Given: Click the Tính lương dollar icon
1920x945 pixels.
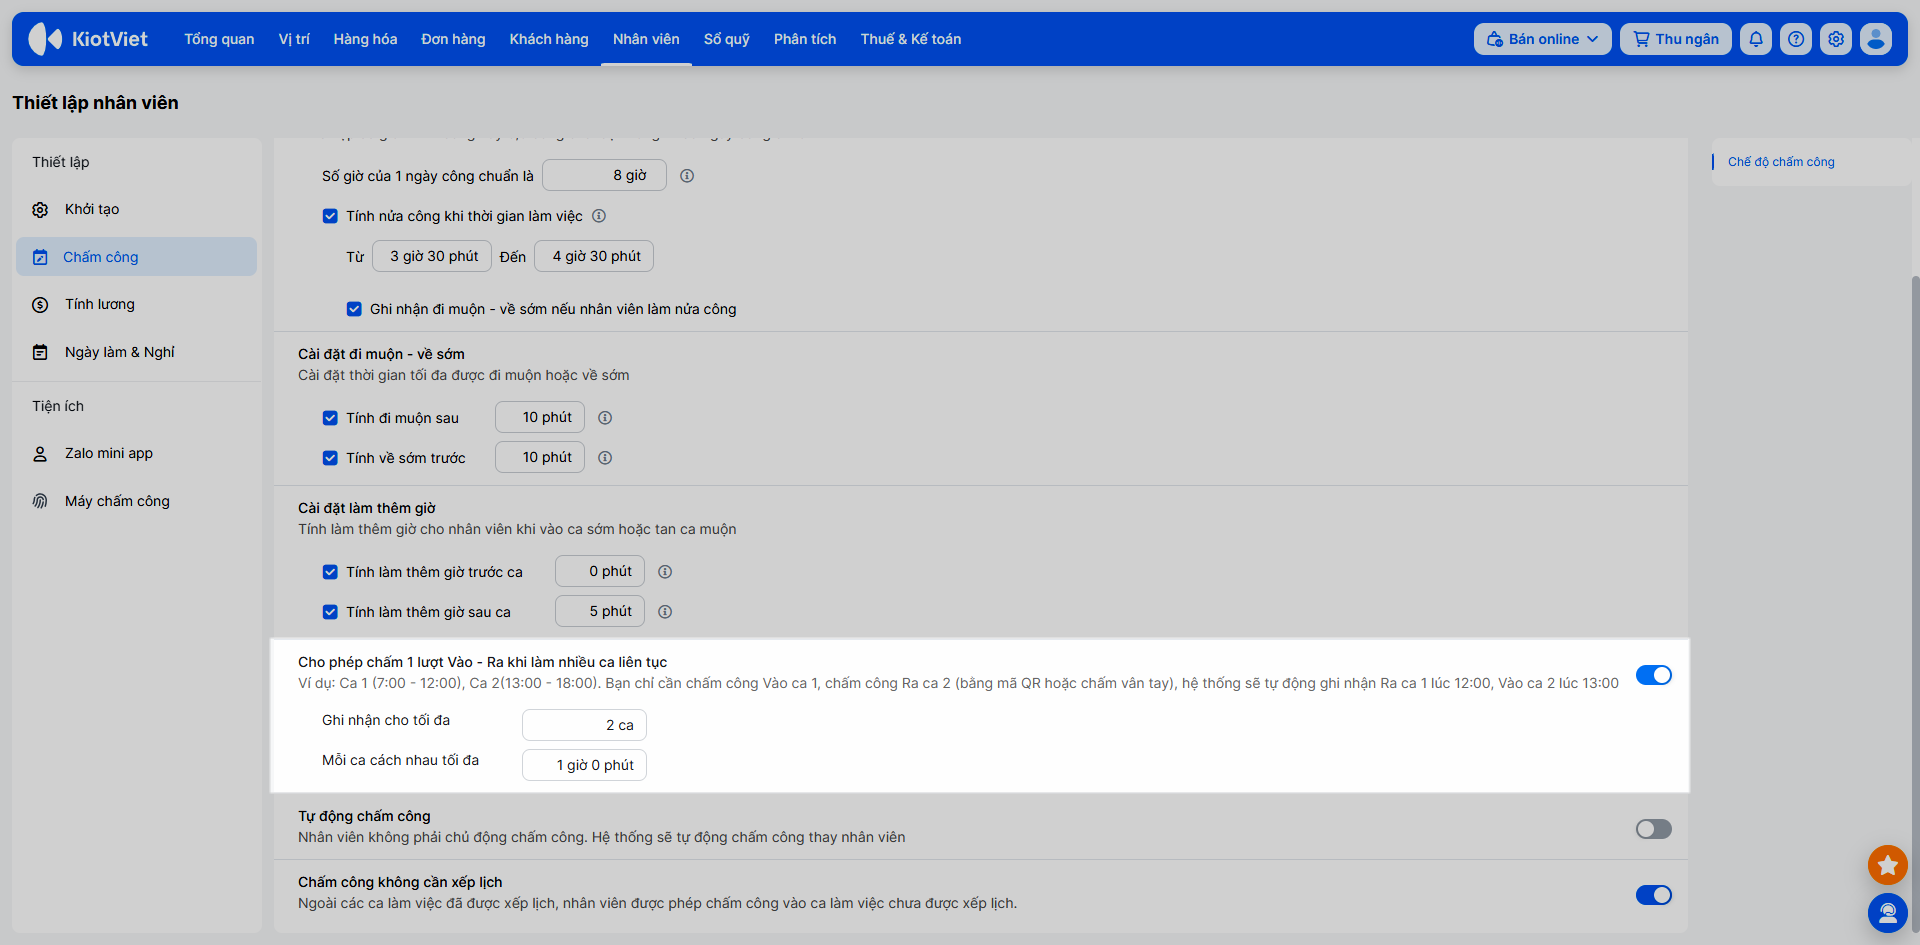Looking at the screenshot, I should (x=40, y=305).
